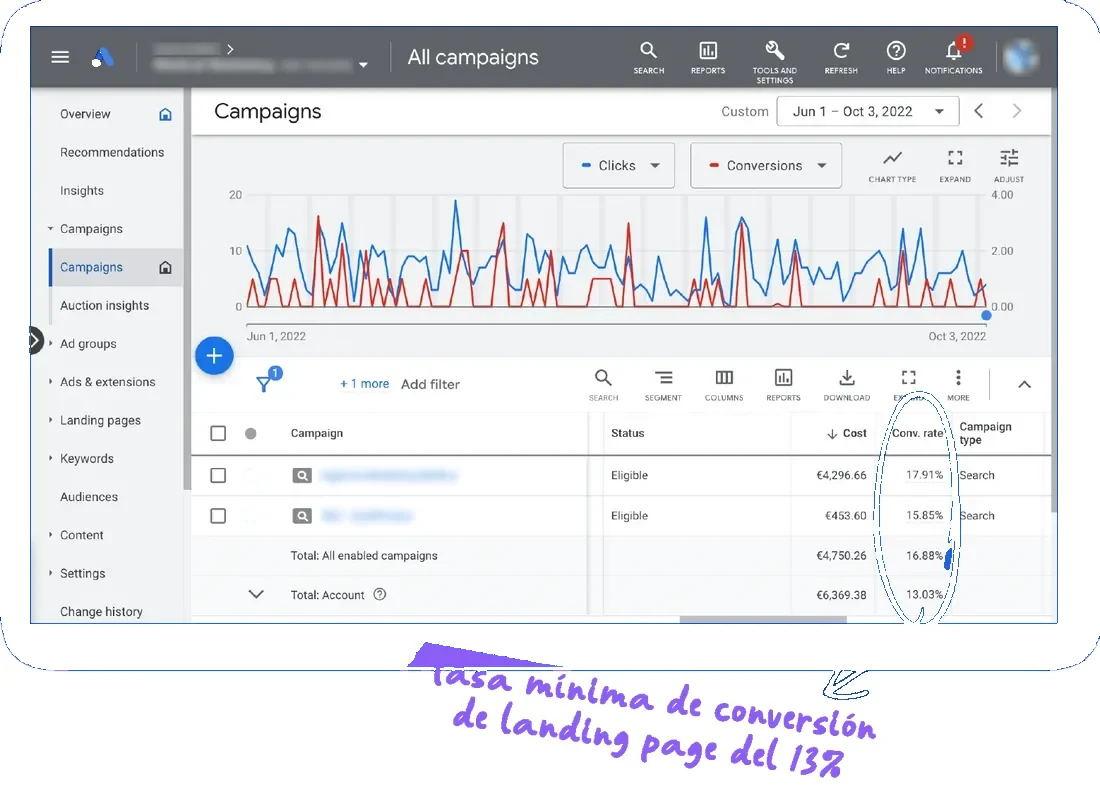Click the chart timeline end handle
The image size is (1100, 801).
(x=986, y=316)
